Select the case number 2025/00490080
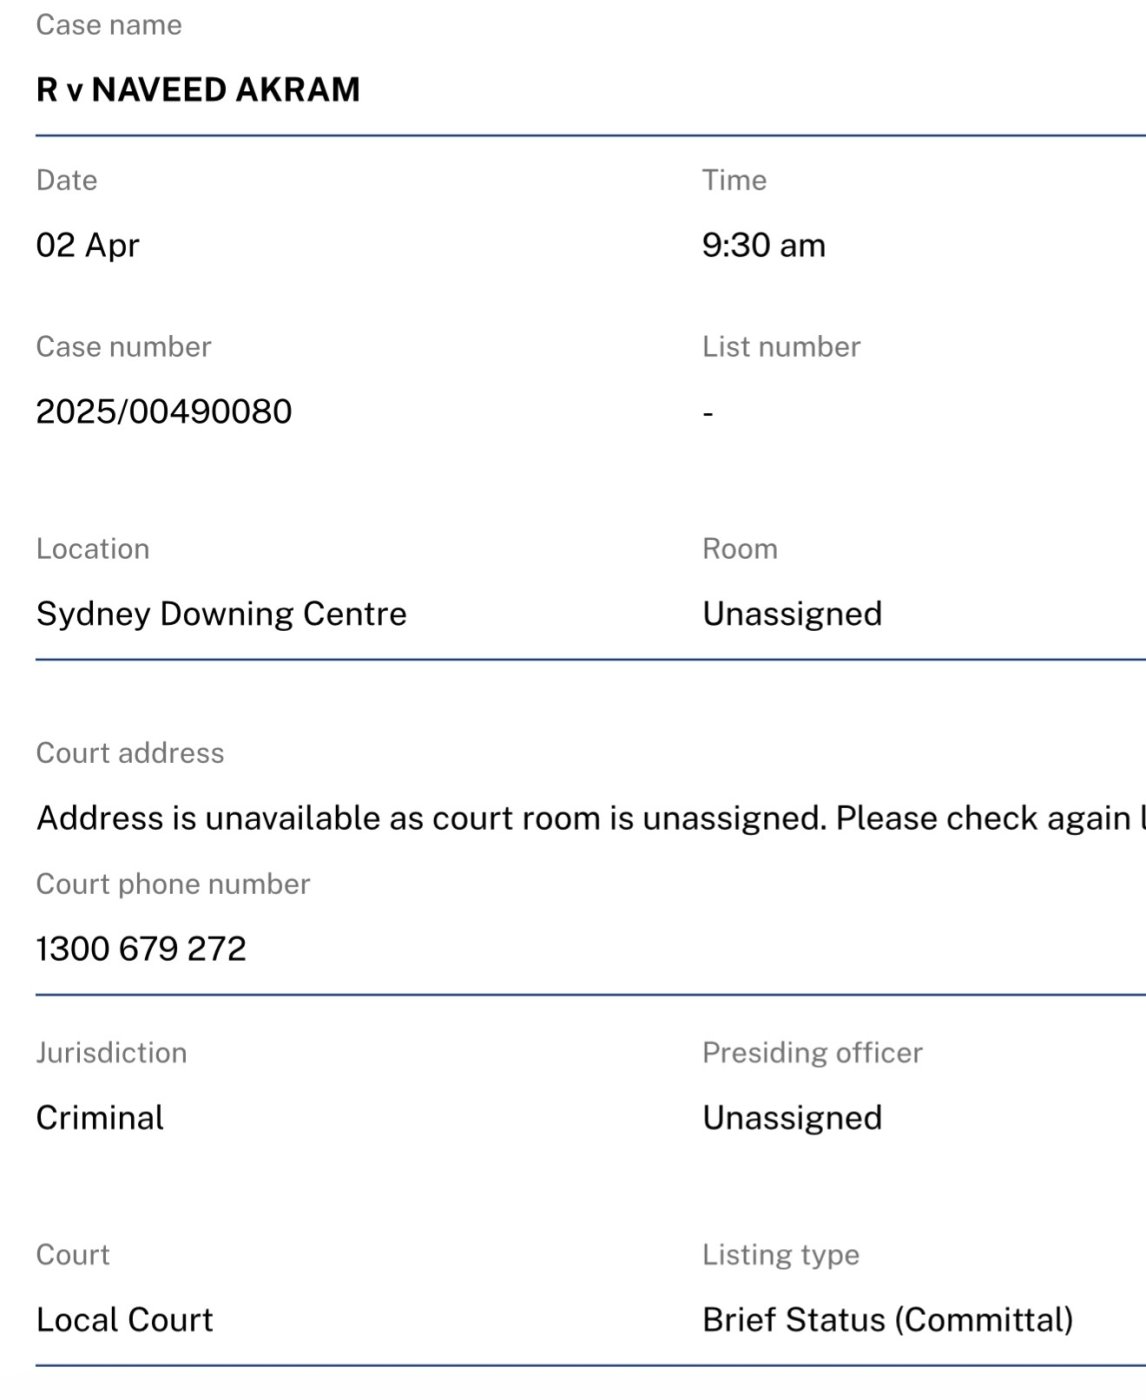1146x1400 pixels. 164,411
